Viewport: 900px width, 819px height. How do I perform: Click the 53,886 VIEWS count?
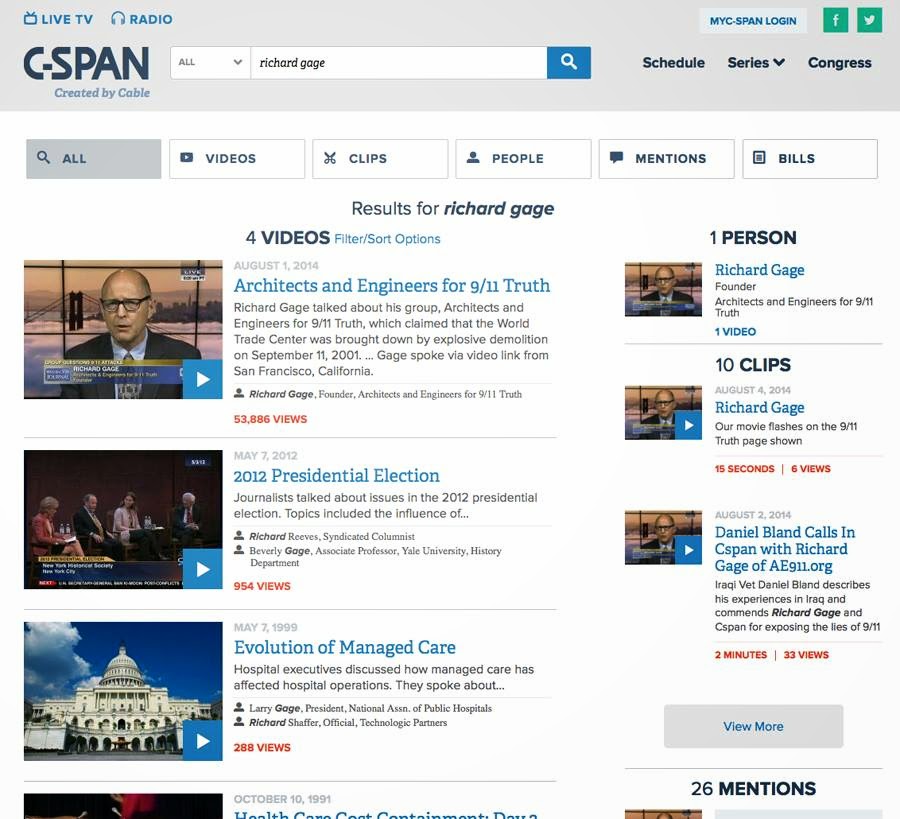pyautogui.click(x=270, y=419)
